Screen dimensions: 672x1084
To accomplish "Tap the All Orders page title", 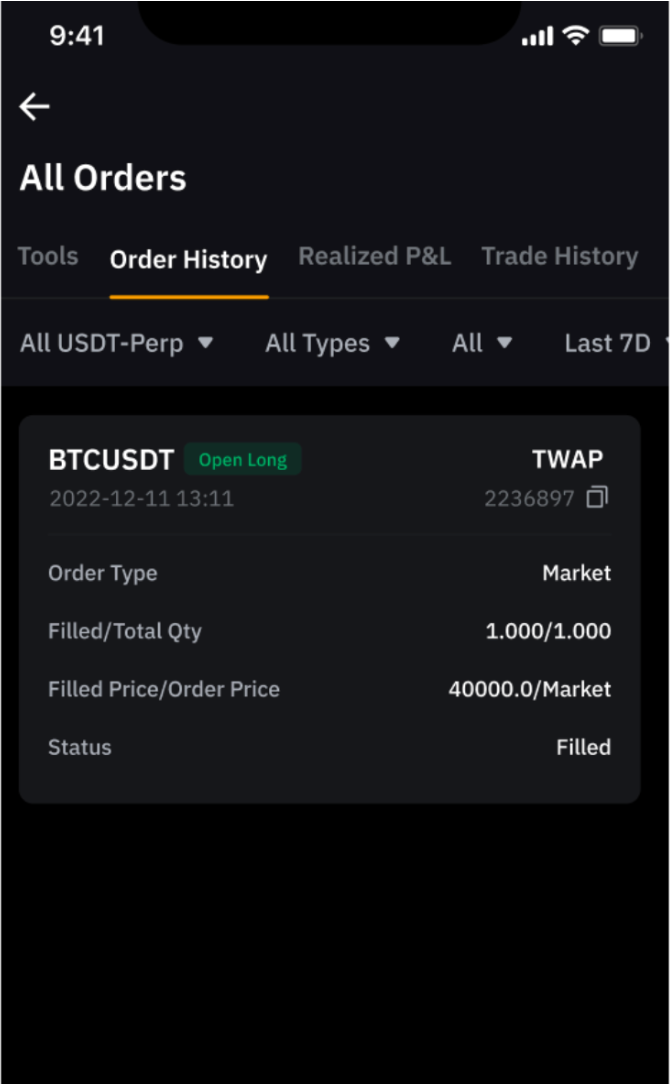I will point(103,178).
